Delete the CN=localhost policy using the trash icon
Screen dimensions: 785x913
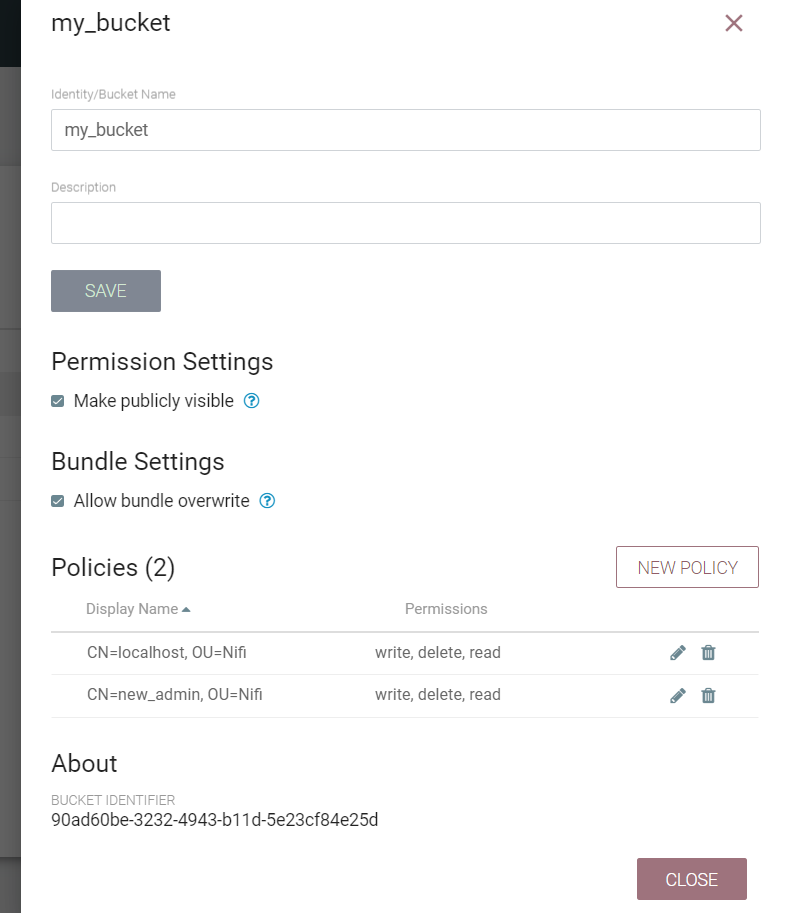click(708, 652)
